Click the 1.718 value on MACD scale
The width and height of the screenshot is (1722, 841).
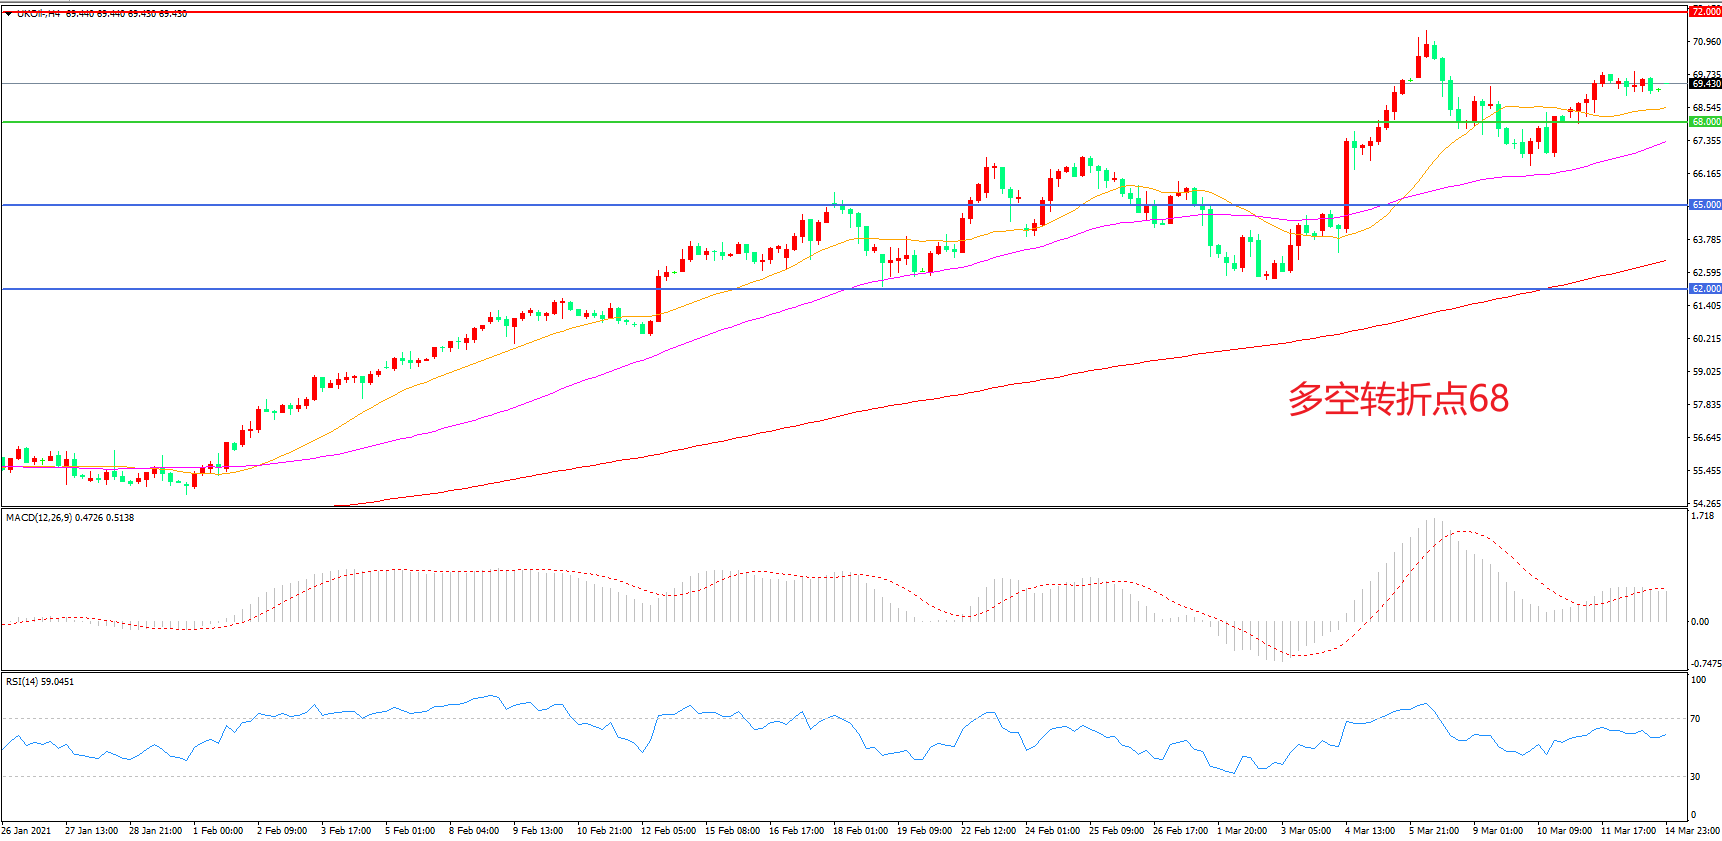tap(1702, 516)
